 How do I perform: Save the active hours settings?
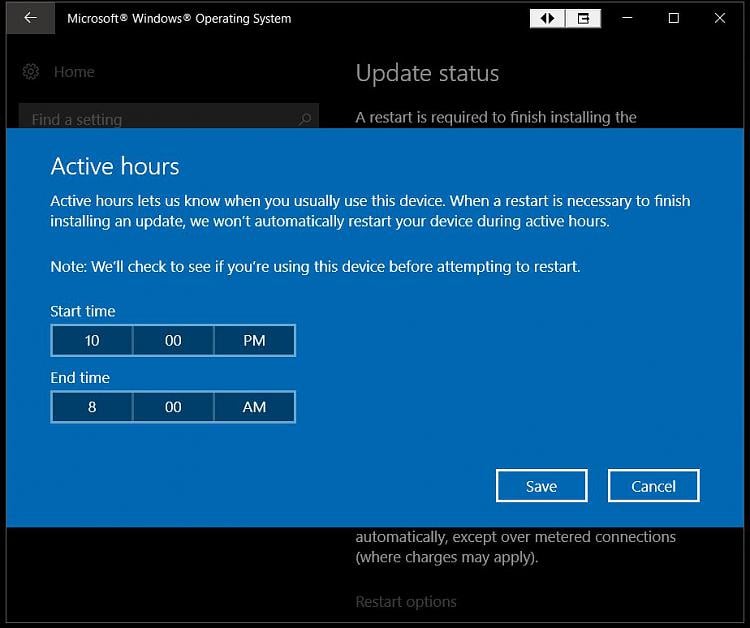click(x=541, y=486)
